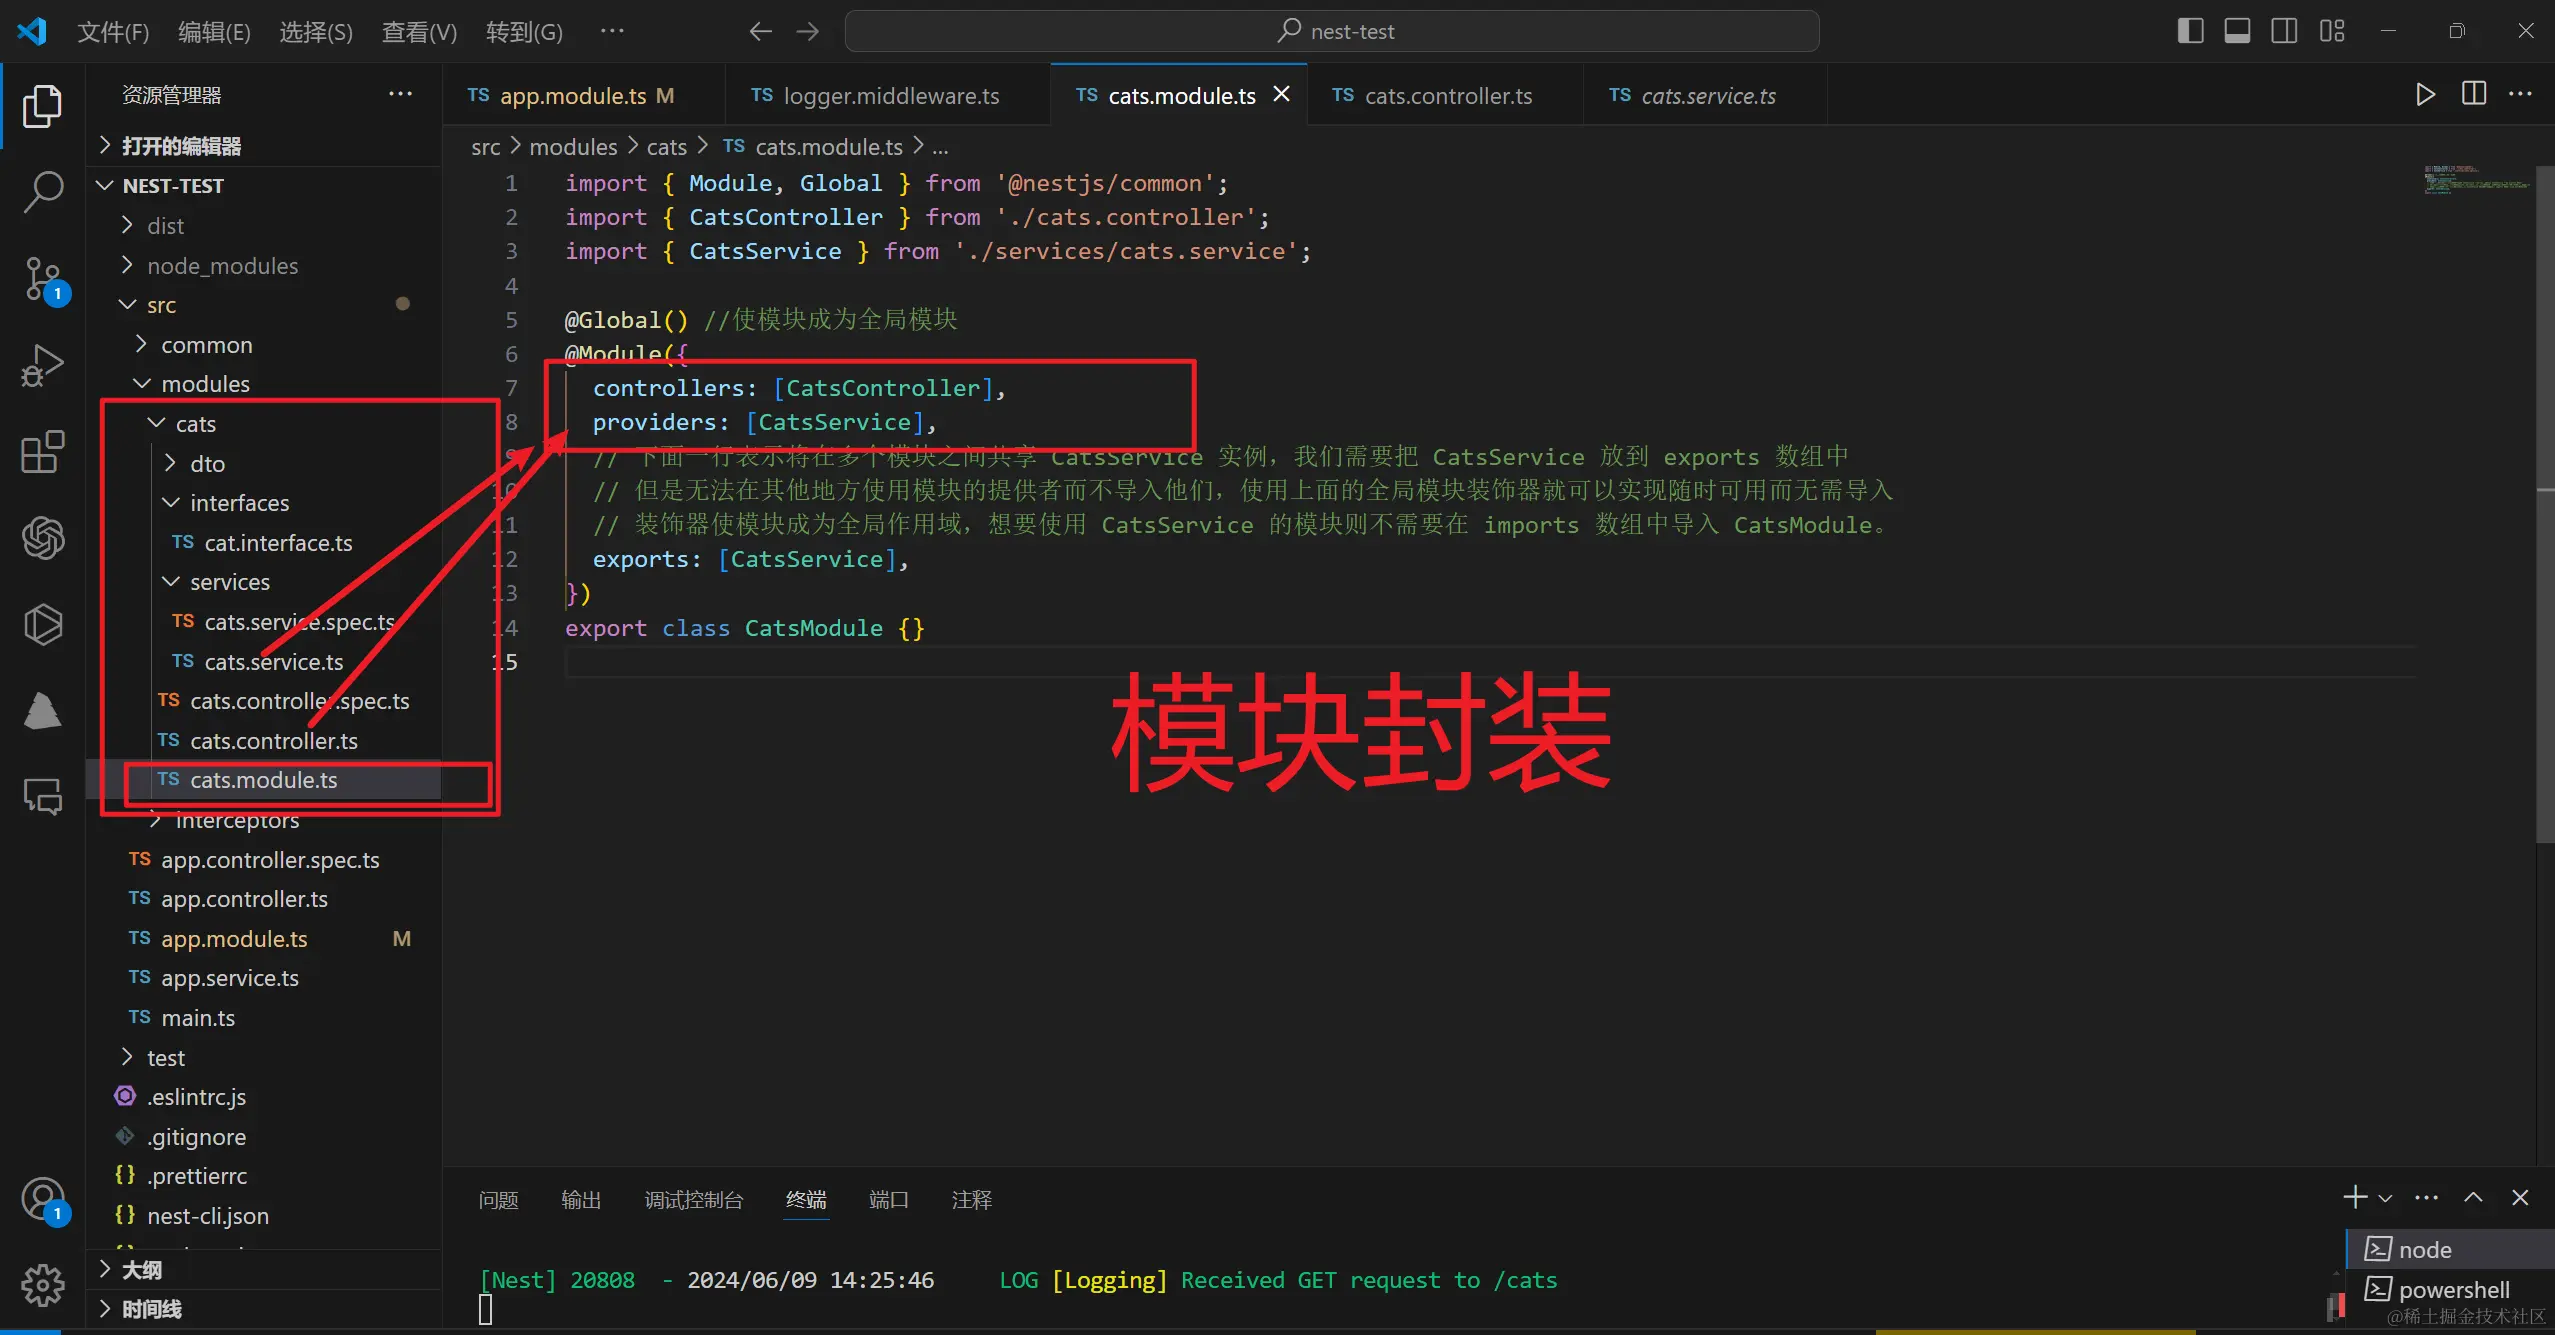Toggle the bottom panel visibility
2555x1335 pixels.
(x=2237, y=31)
